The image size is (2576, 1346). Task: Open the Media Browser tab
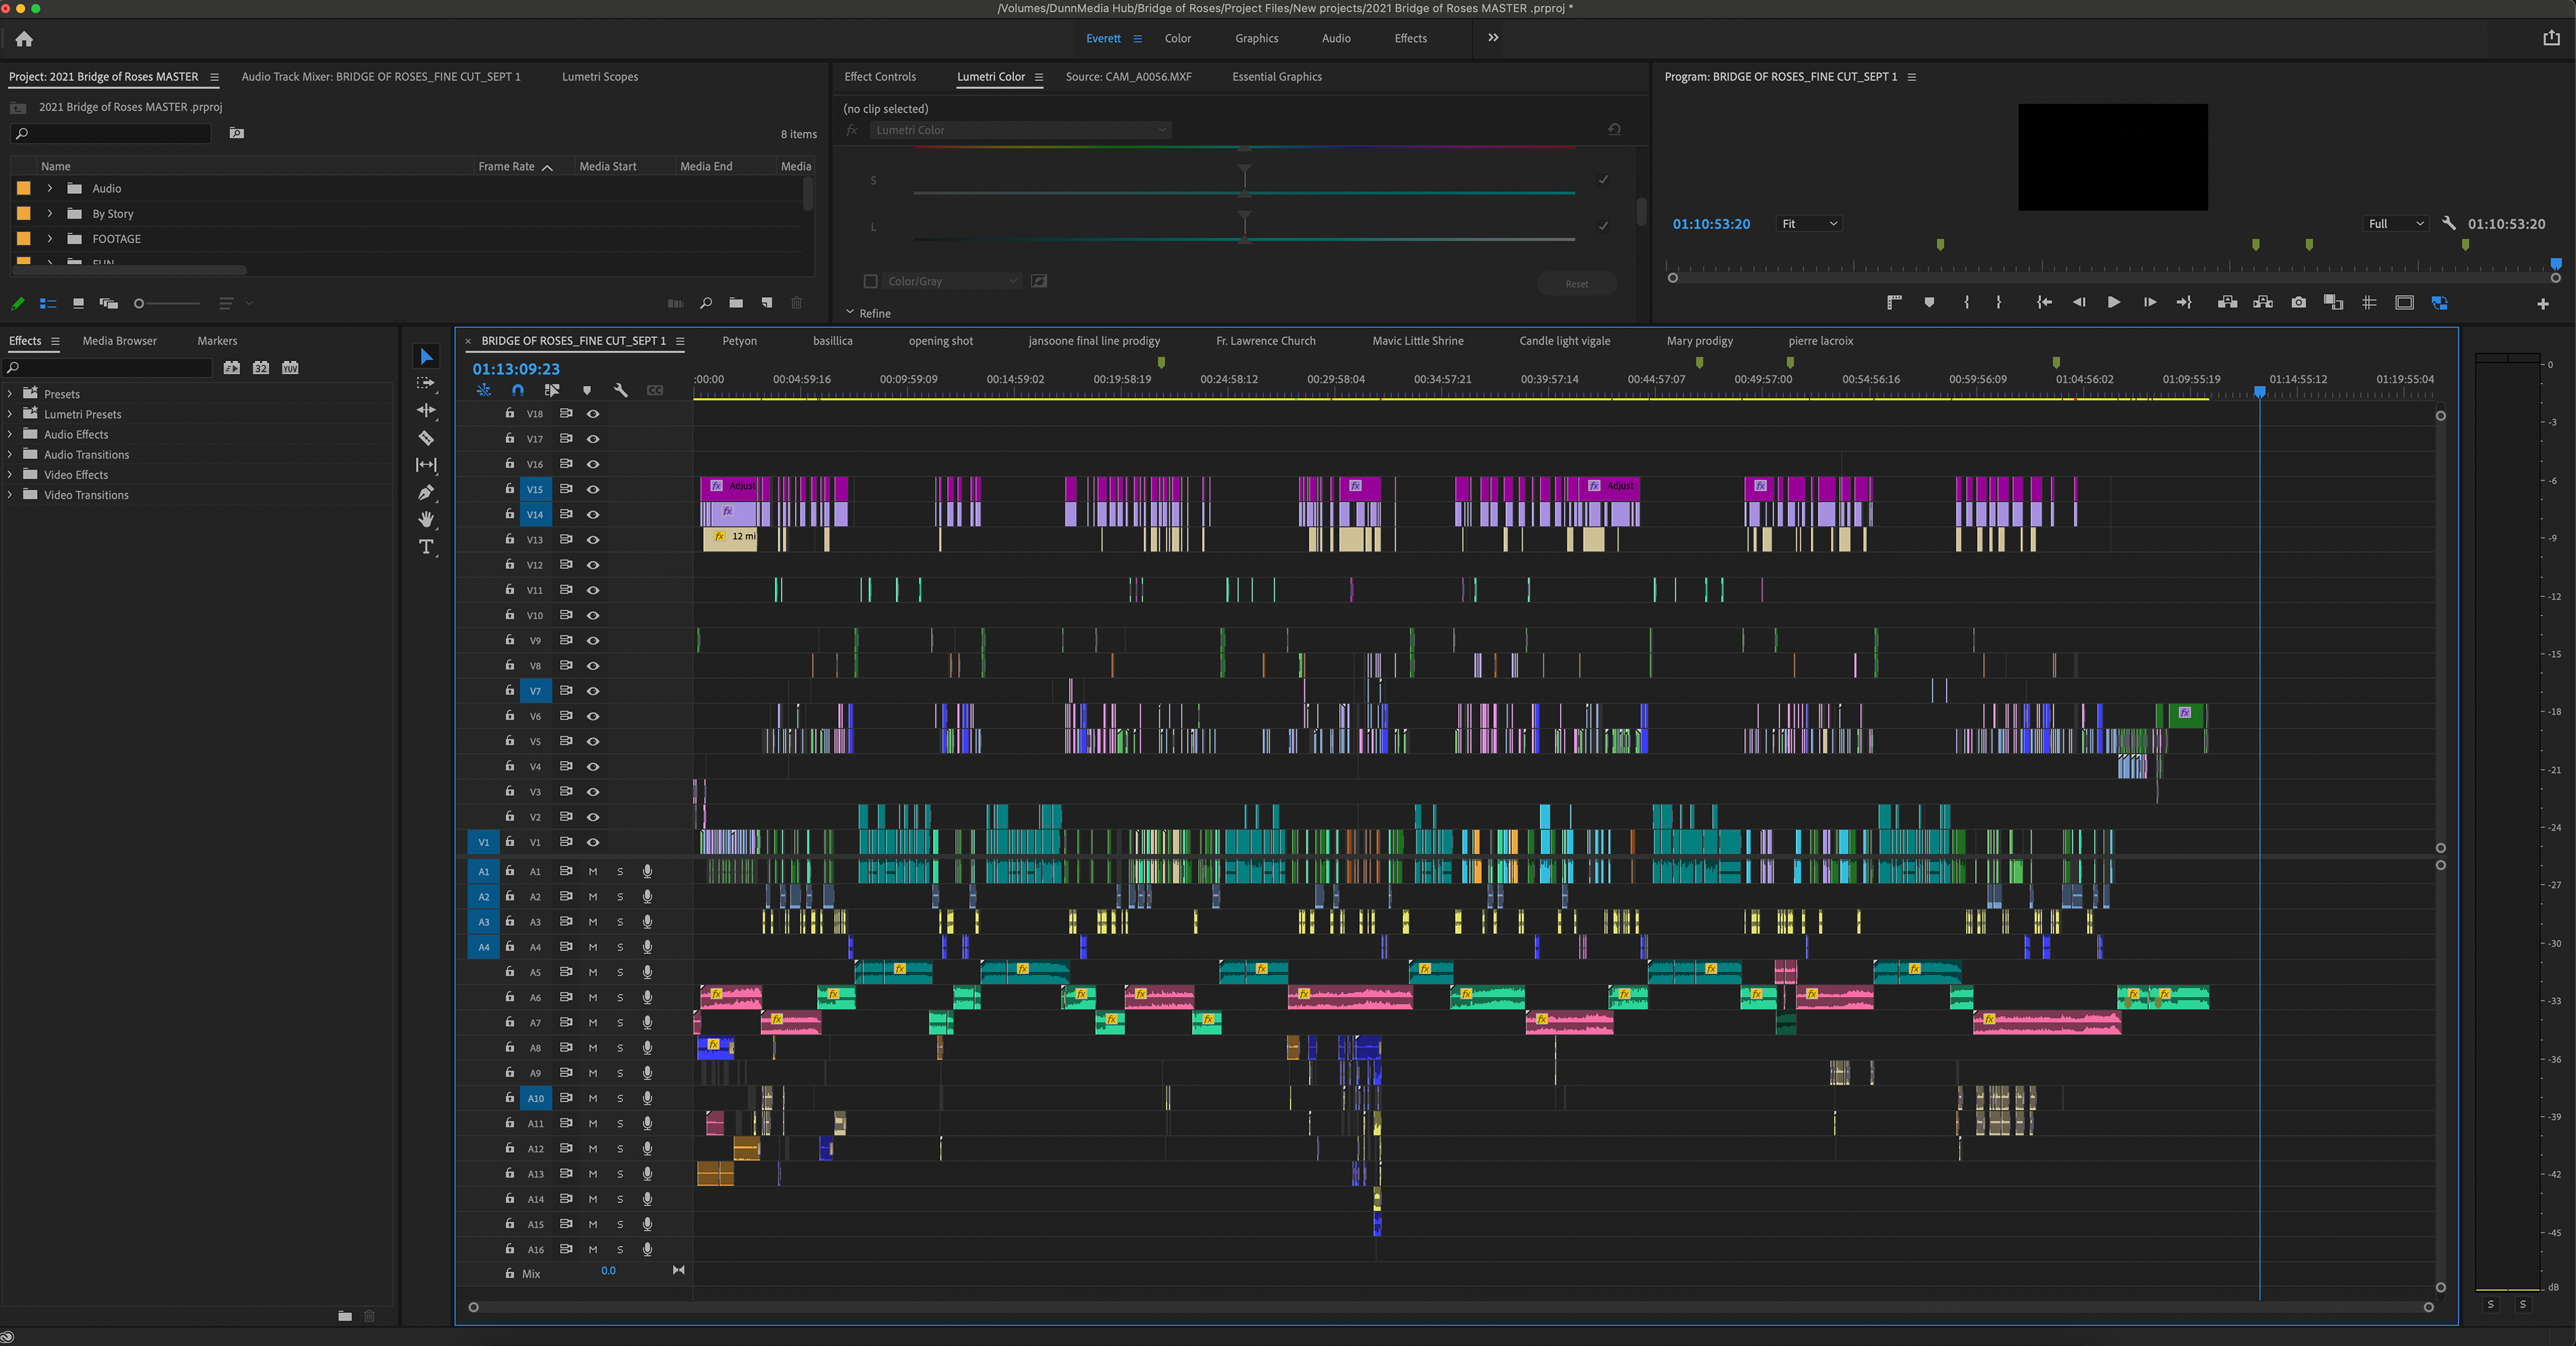[x=119, y=341]
